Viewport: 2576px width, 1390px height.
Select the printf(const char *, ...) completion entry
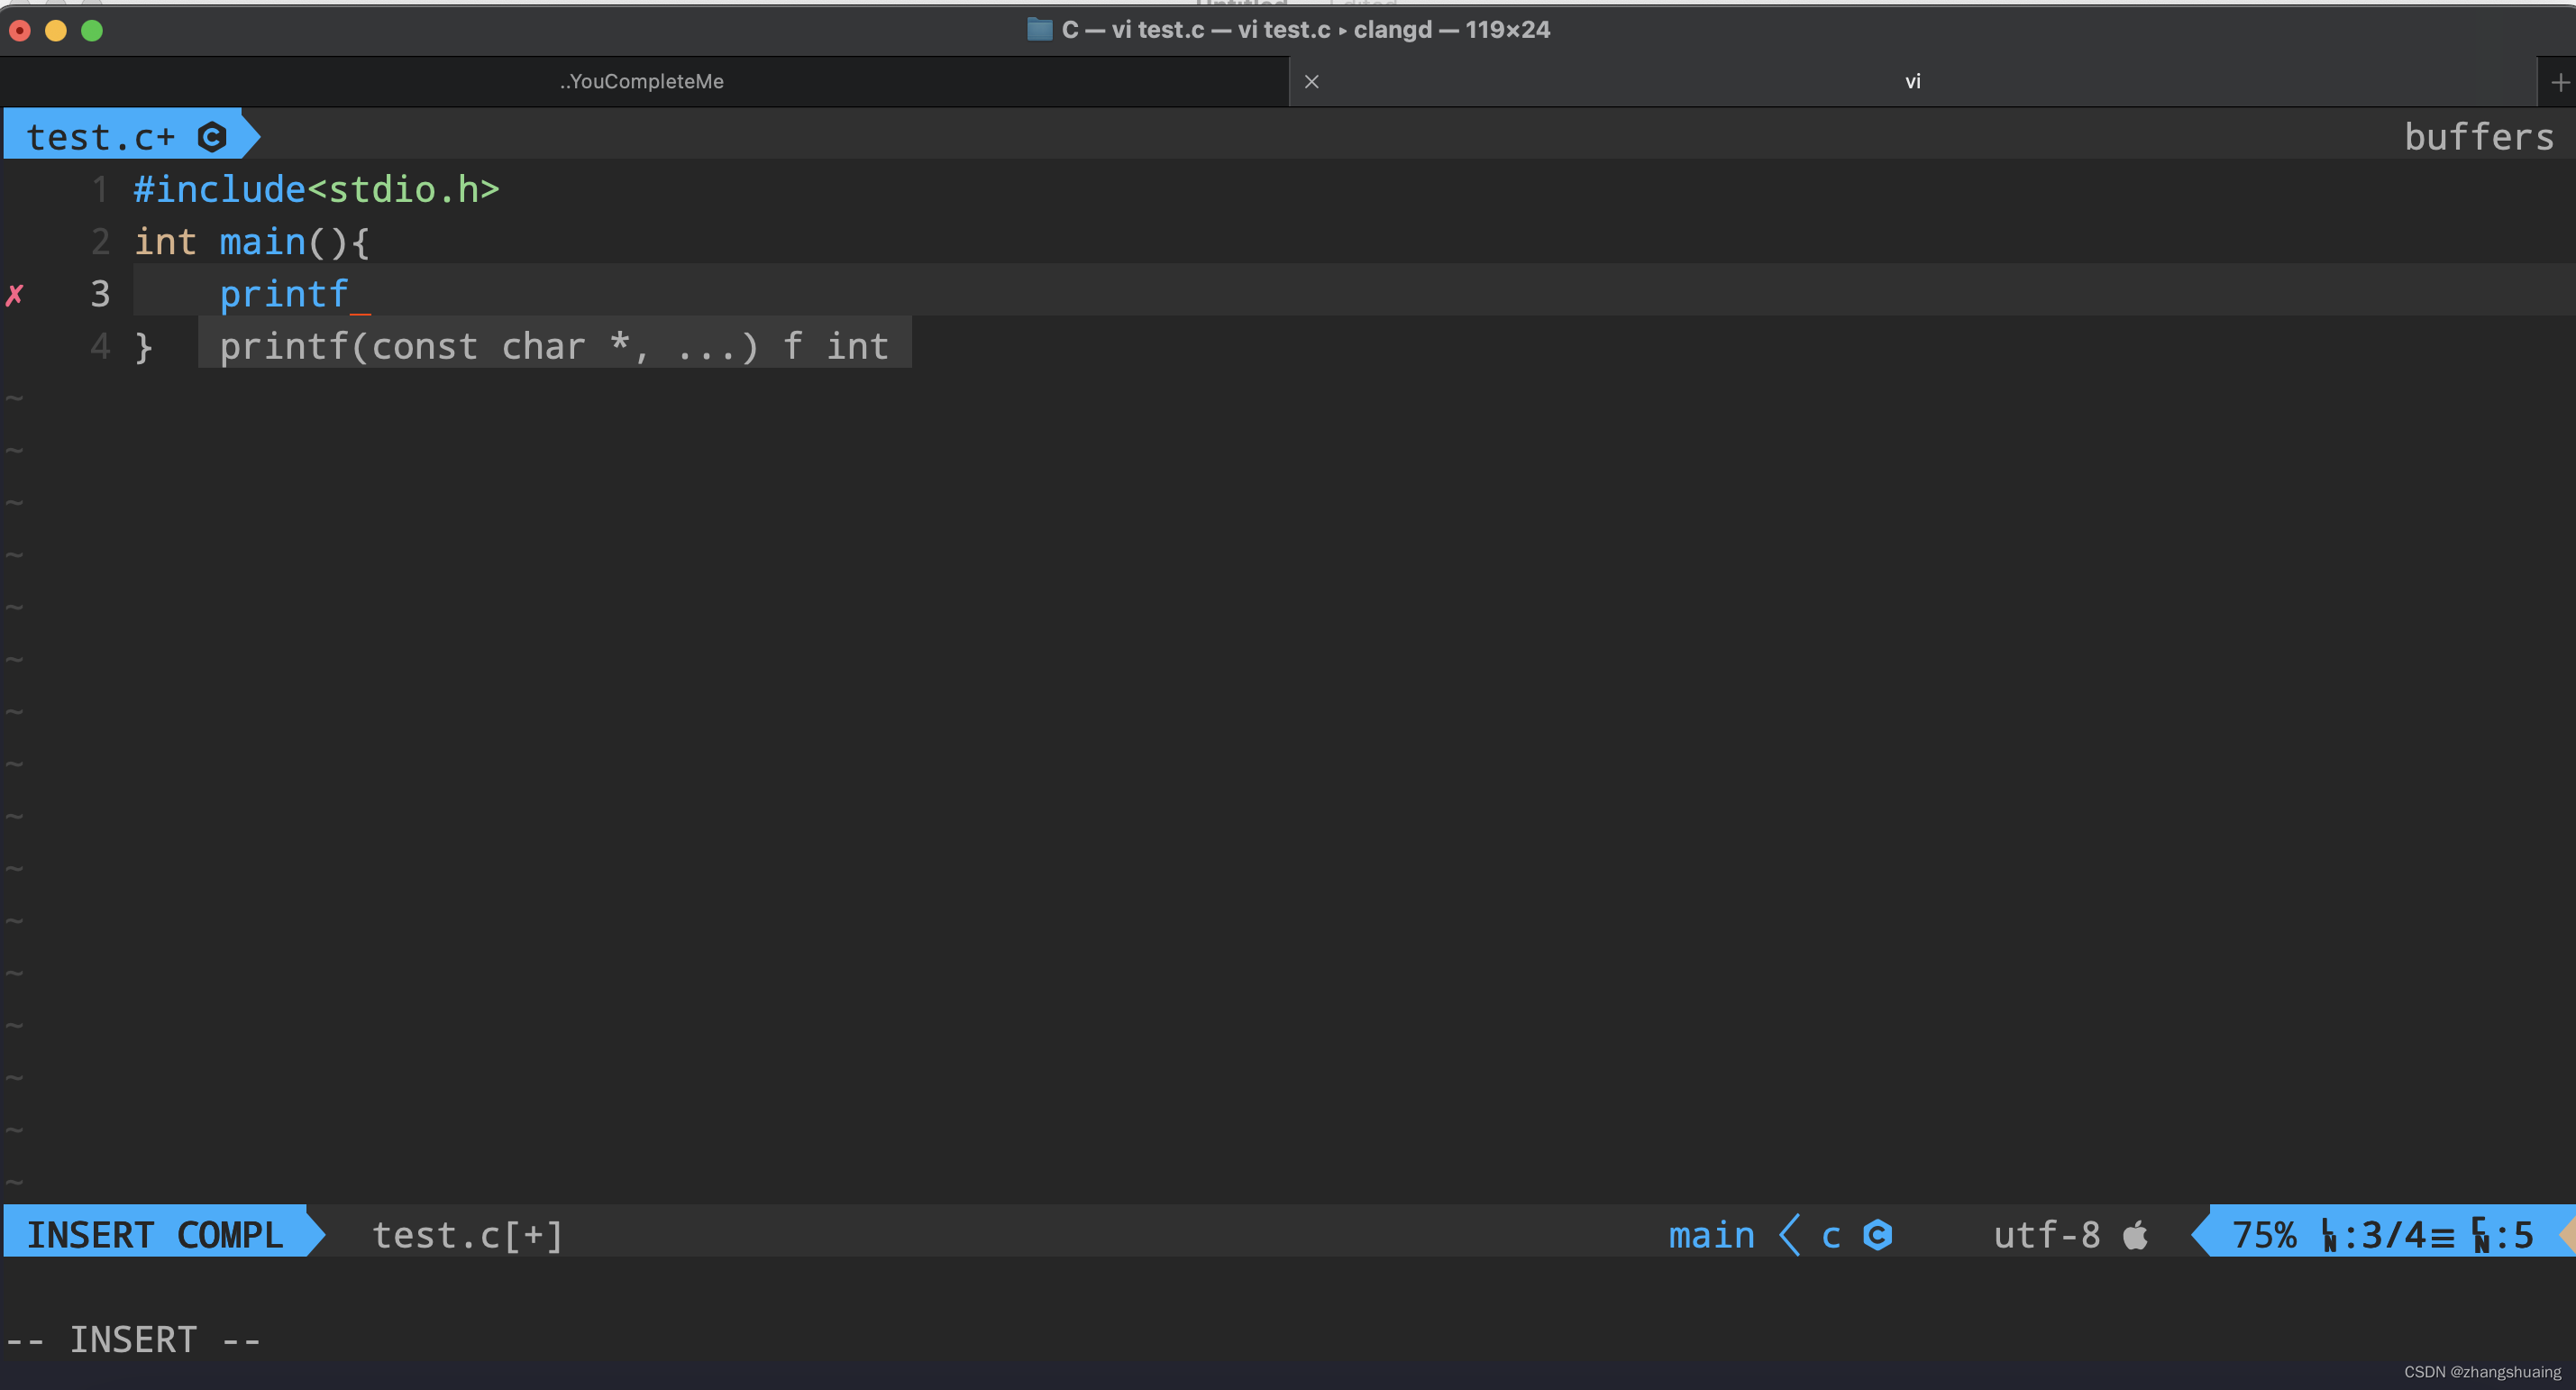pyautogui.click(x=553, y=346)
